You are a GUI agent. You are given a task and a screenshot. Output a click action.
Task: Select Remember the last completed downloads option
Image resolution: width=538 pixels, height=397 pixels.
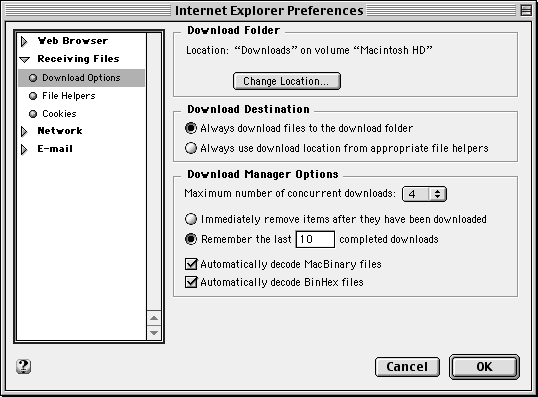(191, 239)
